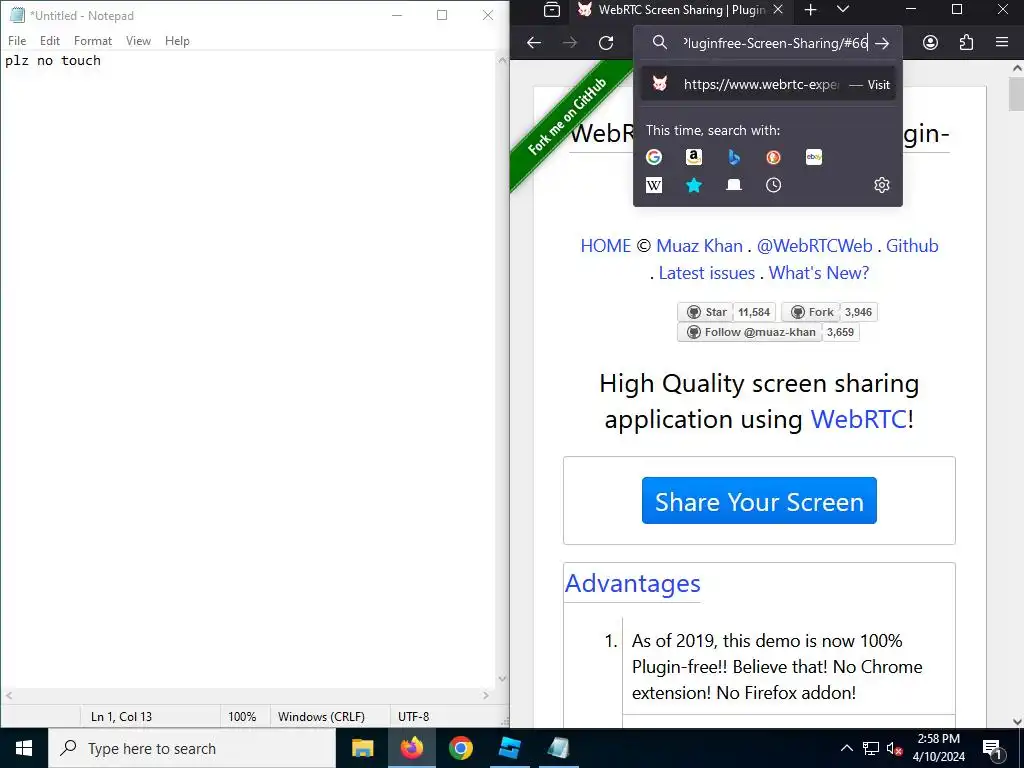
Task: Click Windows Start button
Action: click(24, 748)
